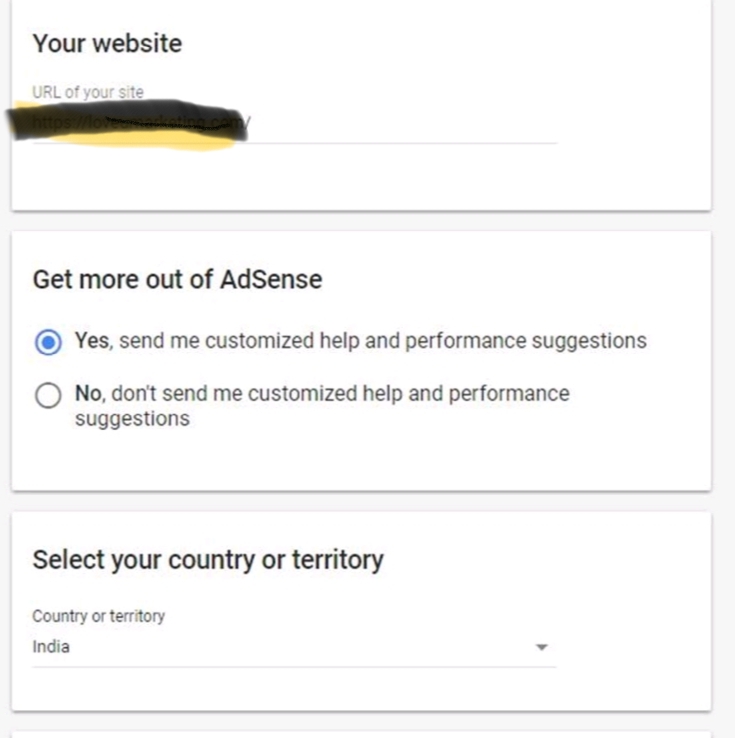Click the wrapped word suggestions under No option

[132, 418]
